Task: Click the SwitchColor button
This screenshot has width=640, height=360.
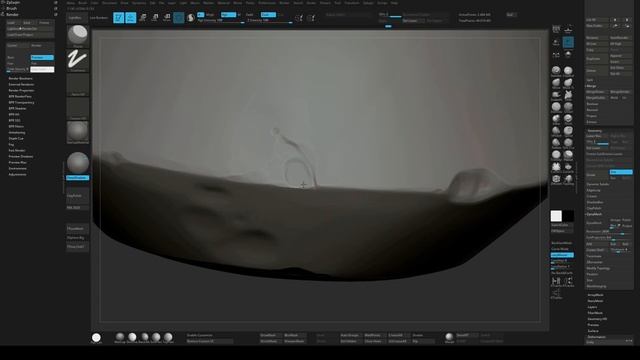Action: (x=562, y=225)
